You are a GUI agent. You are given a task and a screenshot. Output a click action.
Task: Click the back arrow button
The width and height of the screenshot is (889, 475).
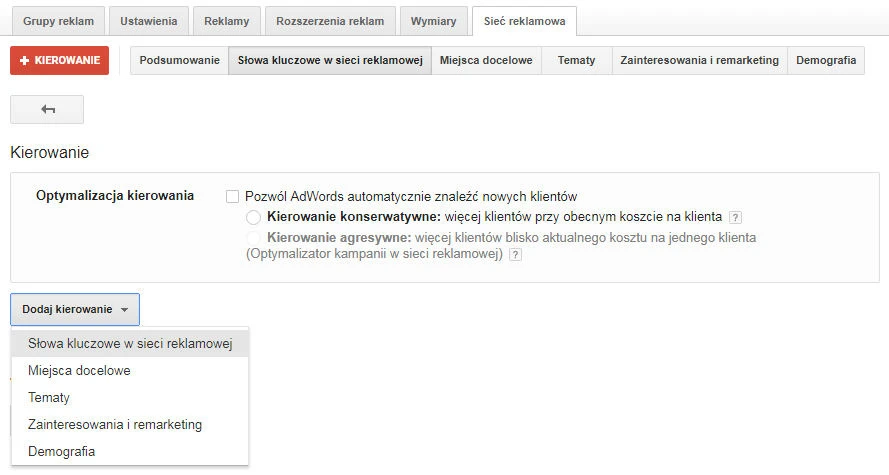click(47, 110)
